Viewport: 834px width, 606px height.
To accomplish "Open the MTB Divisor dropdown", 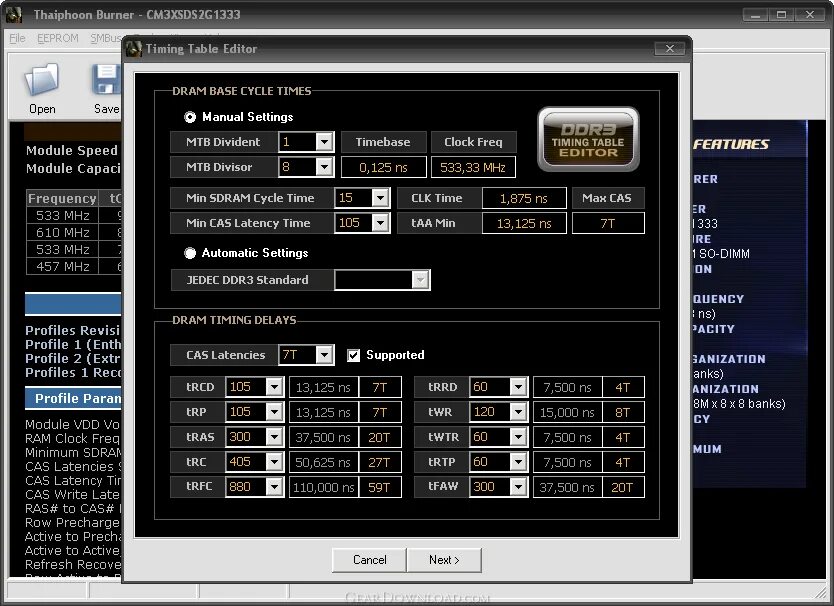I will 324,167.
